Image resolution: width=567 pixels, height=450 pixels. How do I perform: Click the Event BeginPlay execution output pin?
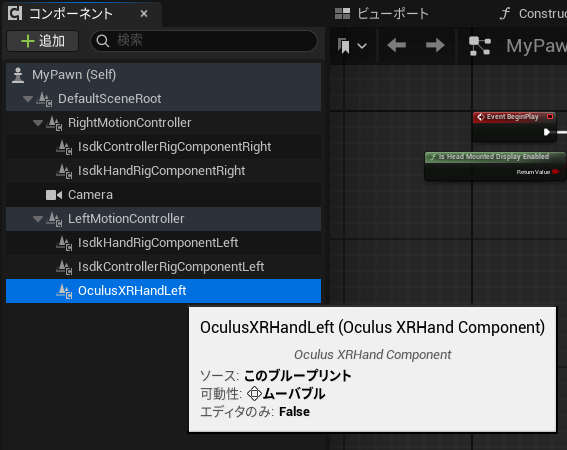pyautogui.click(x=547, y=132)
